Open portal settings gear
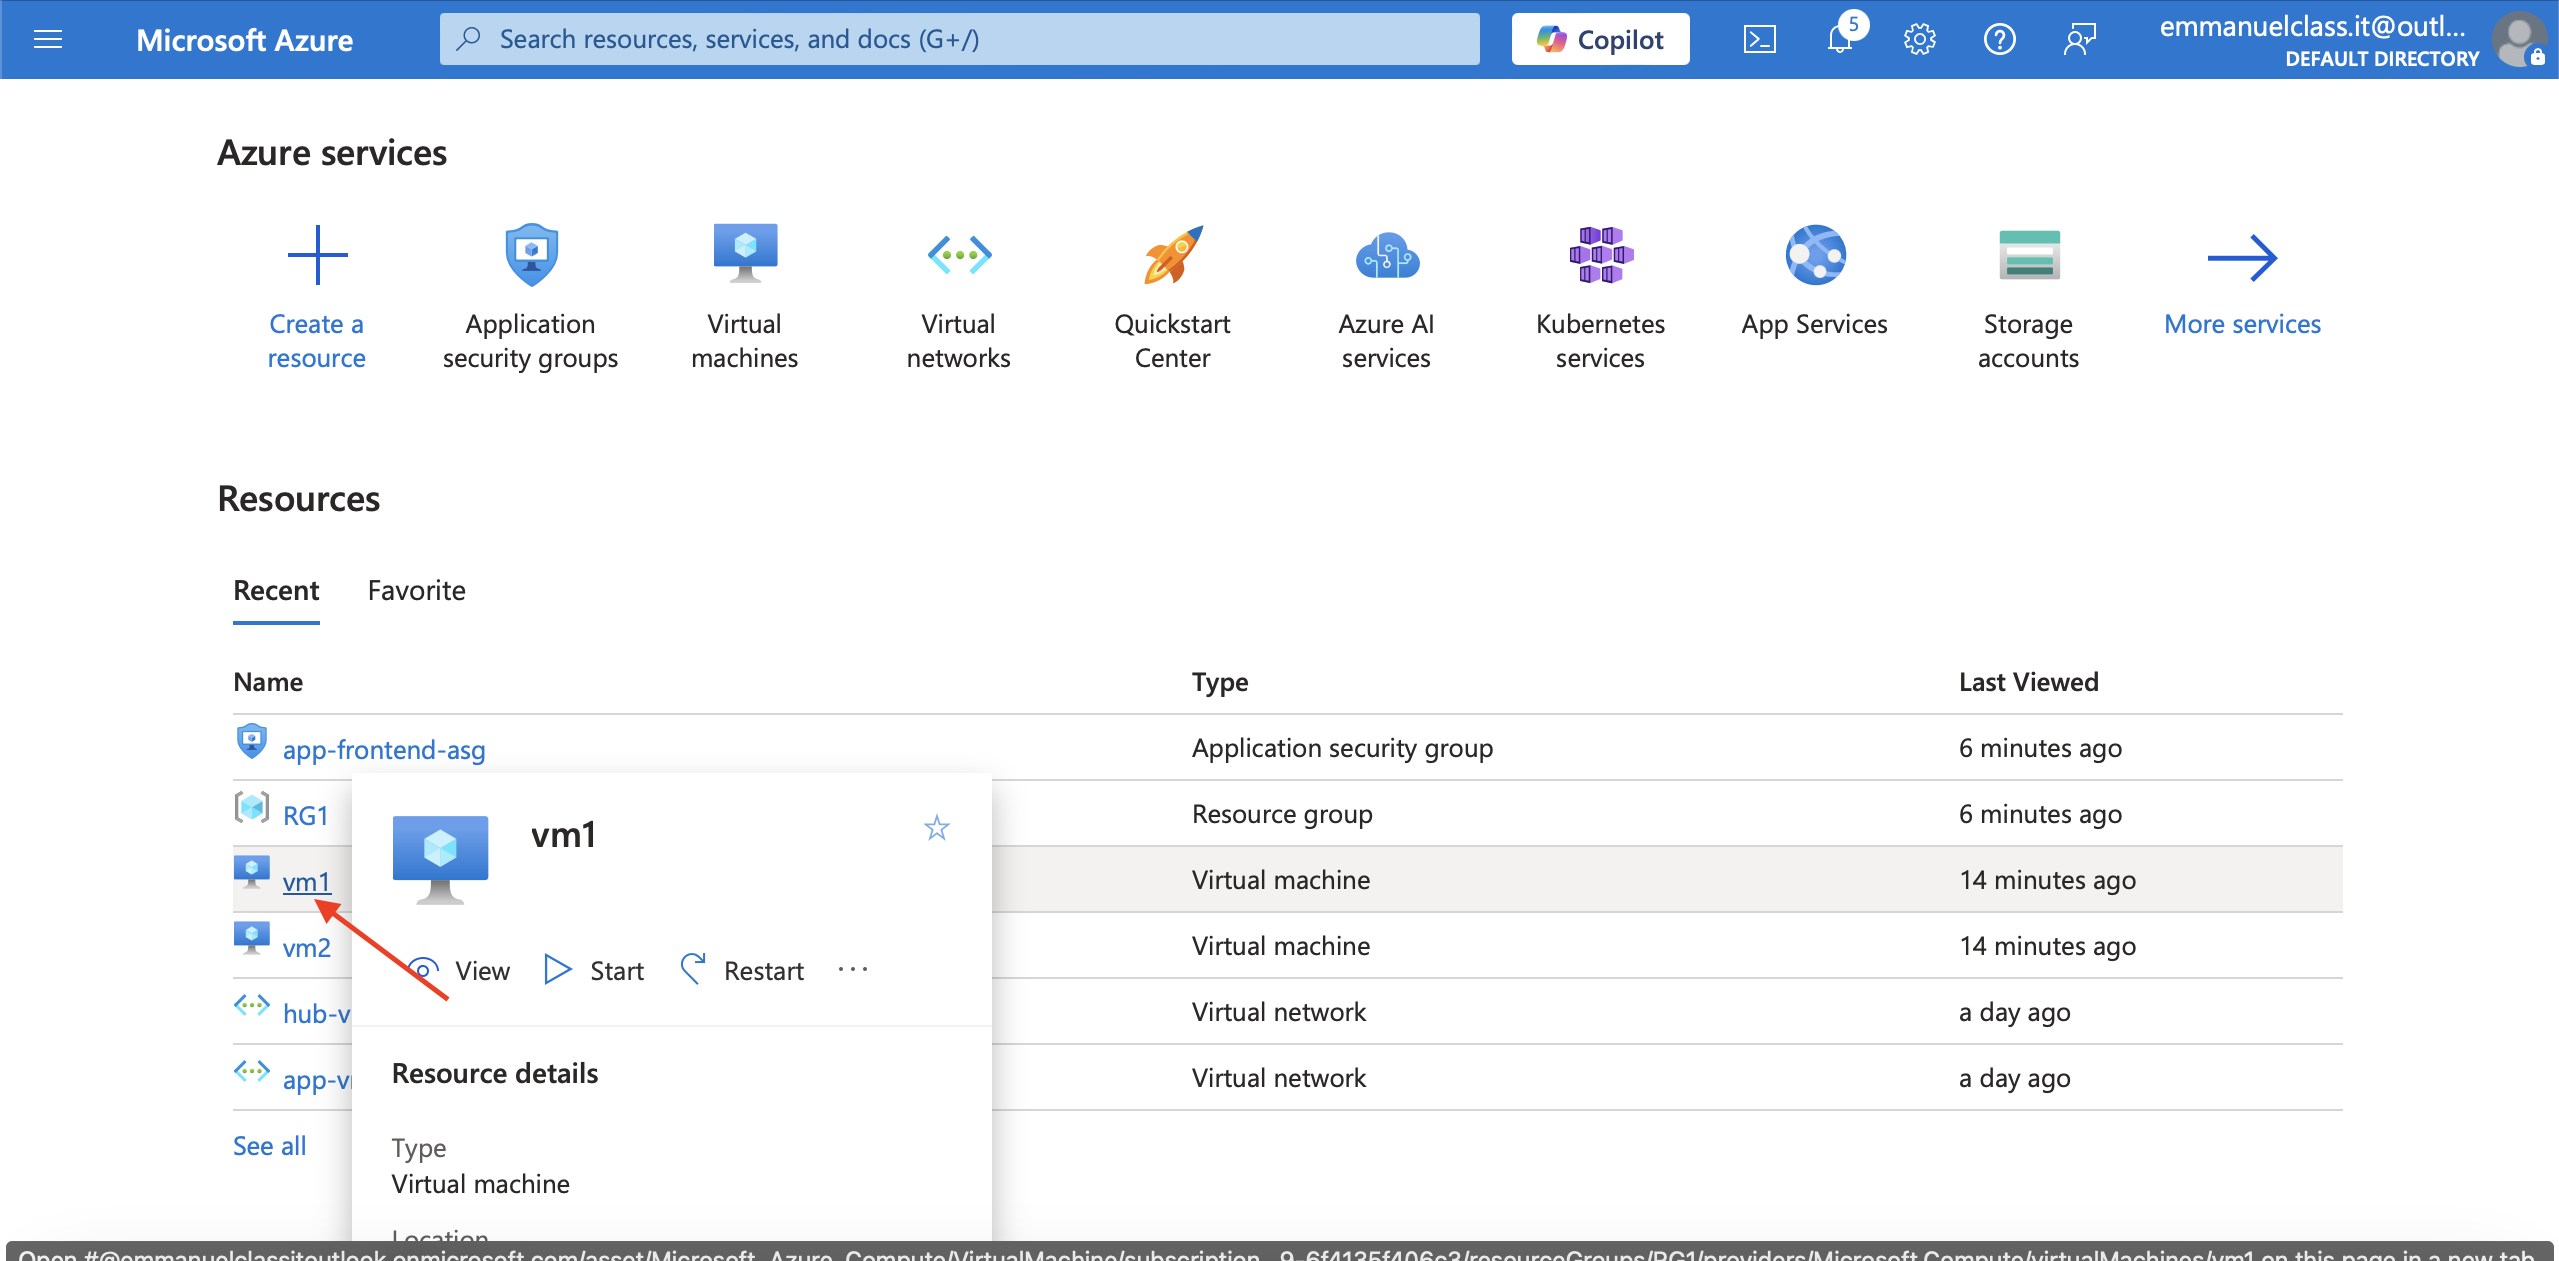 click(1919, 39)
